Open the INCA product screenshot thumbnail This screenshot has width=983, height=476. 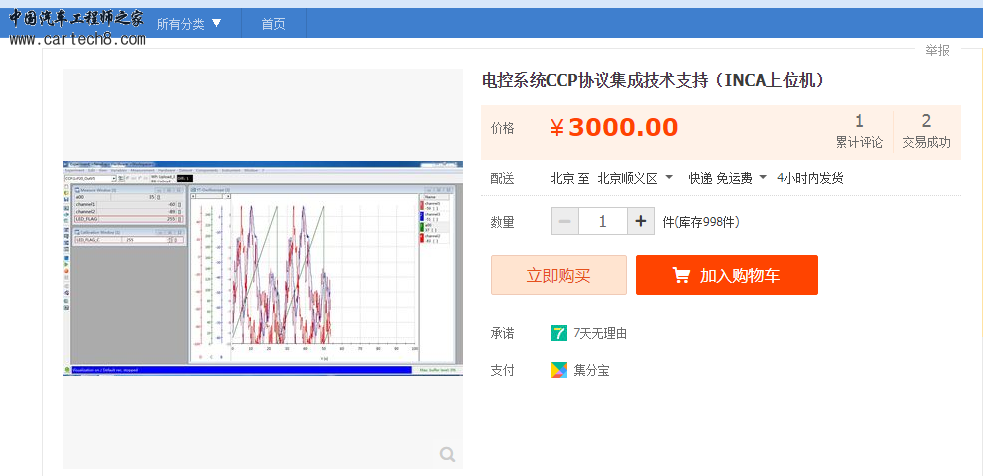(x=263, y=268)
